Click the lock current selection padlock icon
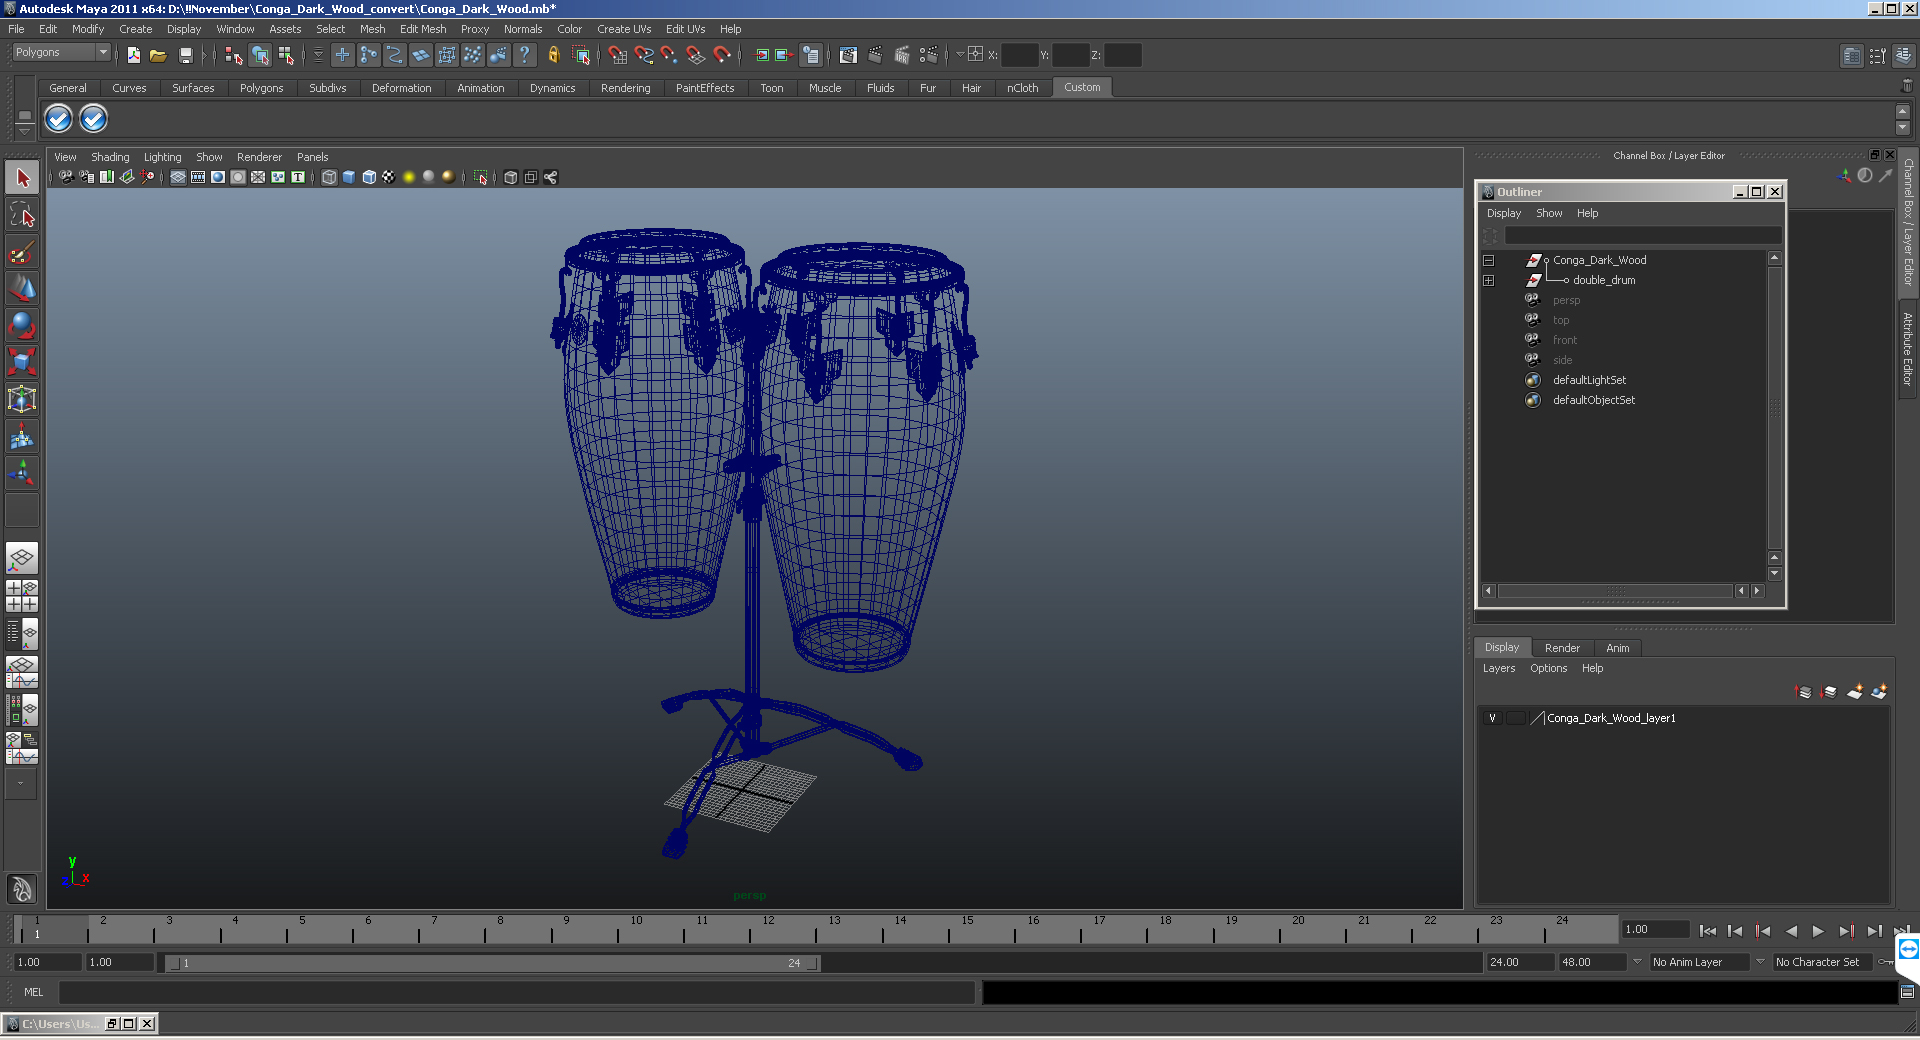 tap(553, 55)
